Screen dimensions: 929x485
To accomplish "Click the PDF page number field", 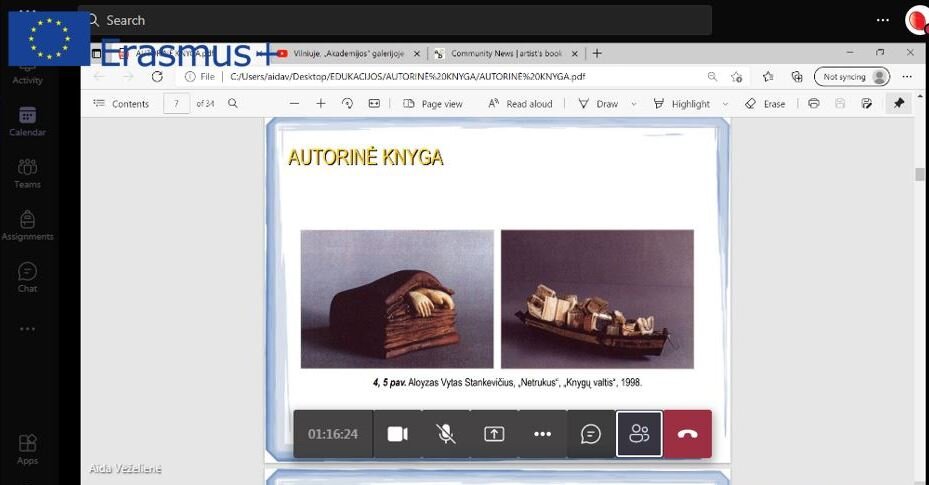I will 176,104.
